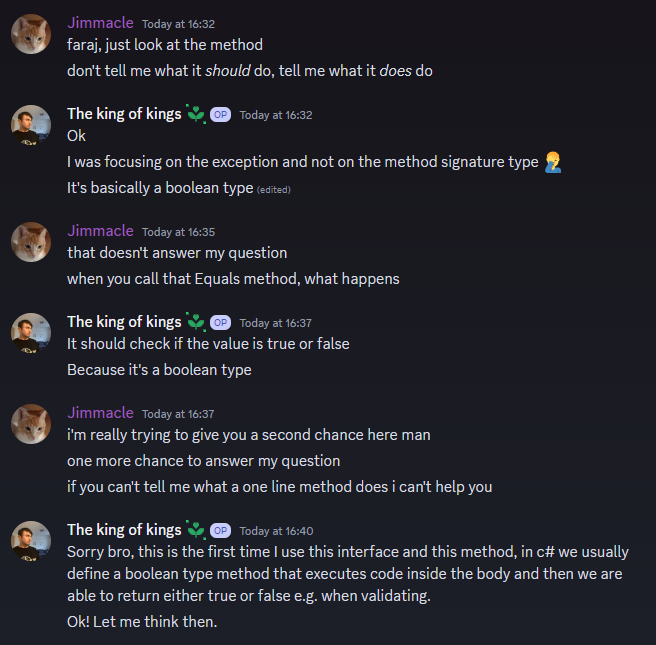656x645 pixels.
Task: Click the facepalm emoji after 'method signature type'
Action: 553,162
